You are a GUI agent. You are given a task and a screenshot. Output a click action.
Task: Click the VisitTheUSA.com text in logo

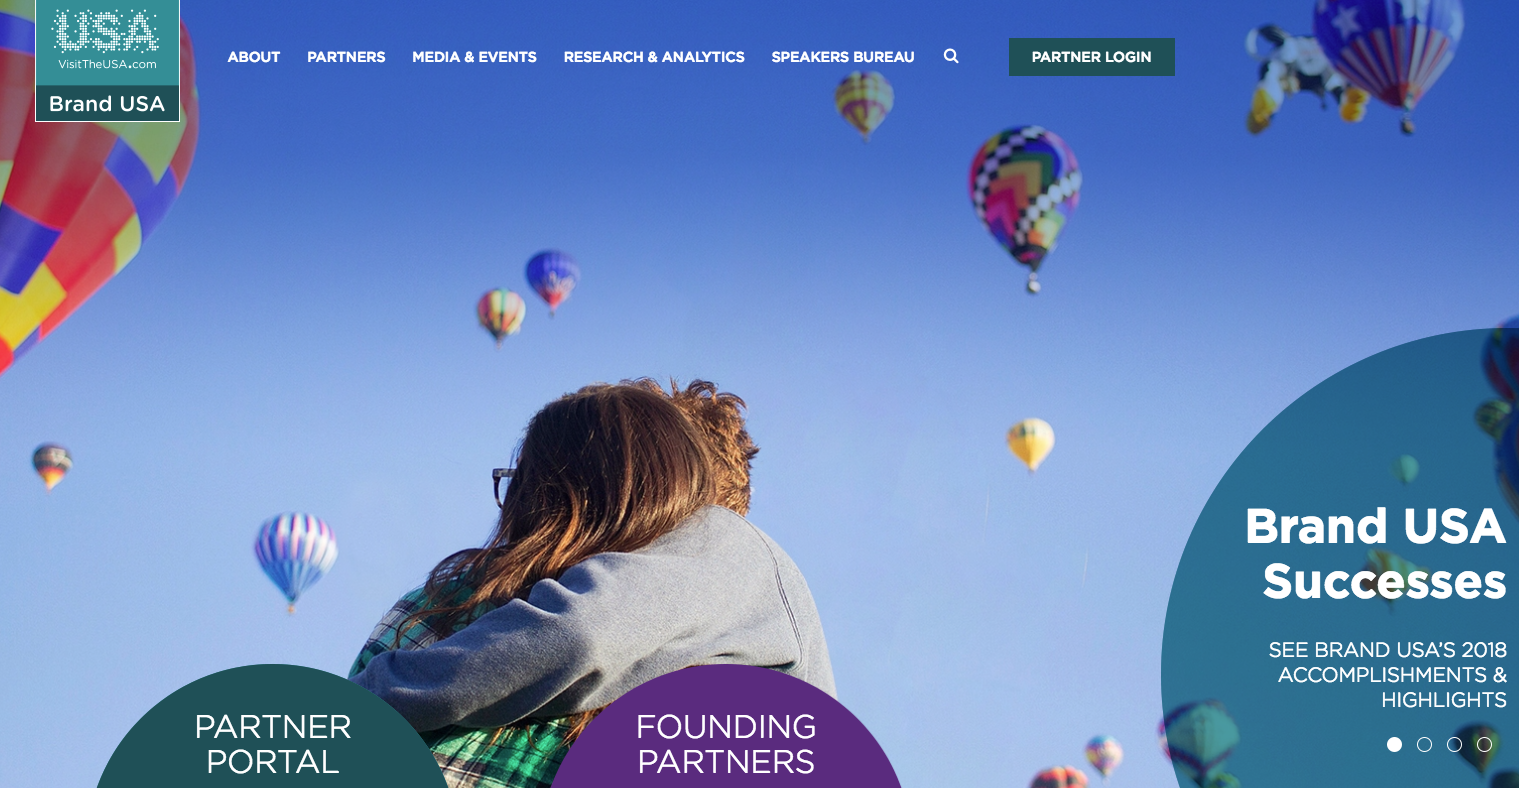(107, 65)
